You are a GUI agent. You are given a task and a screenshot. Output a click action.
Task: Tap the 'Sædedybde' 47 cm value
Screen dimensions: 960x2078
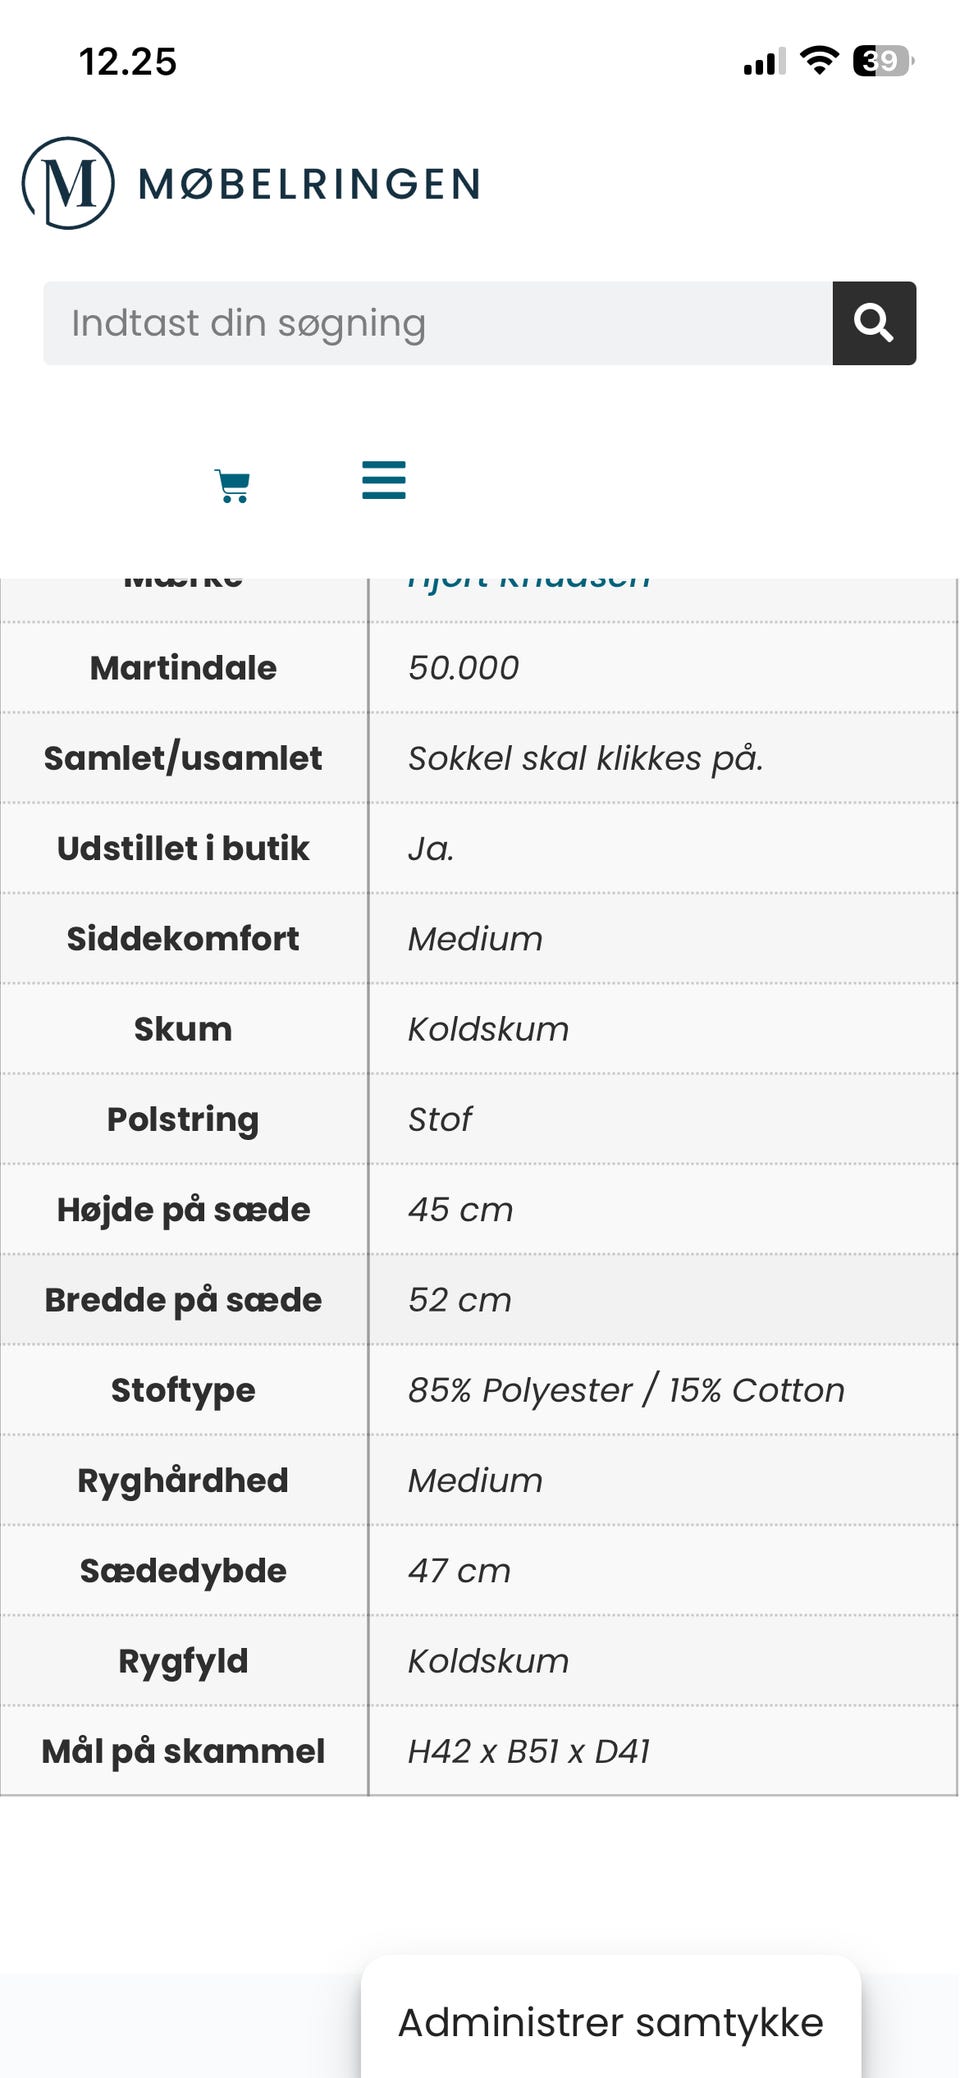click(x=459, y=1571)
